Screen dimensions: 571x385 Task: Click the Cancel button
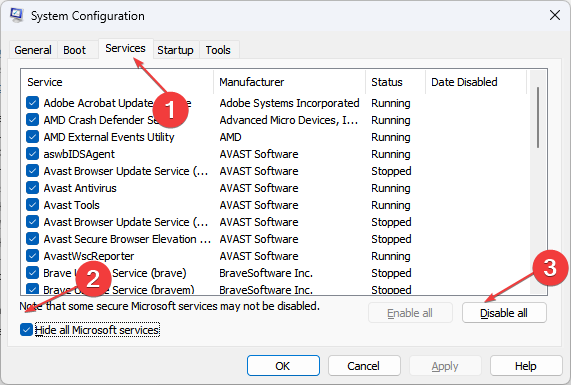[x=363, y=366]
